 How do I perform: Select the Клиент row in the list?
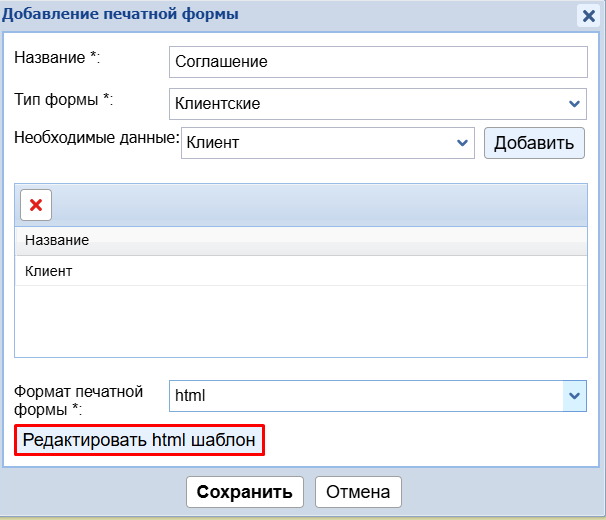point(300,270)
